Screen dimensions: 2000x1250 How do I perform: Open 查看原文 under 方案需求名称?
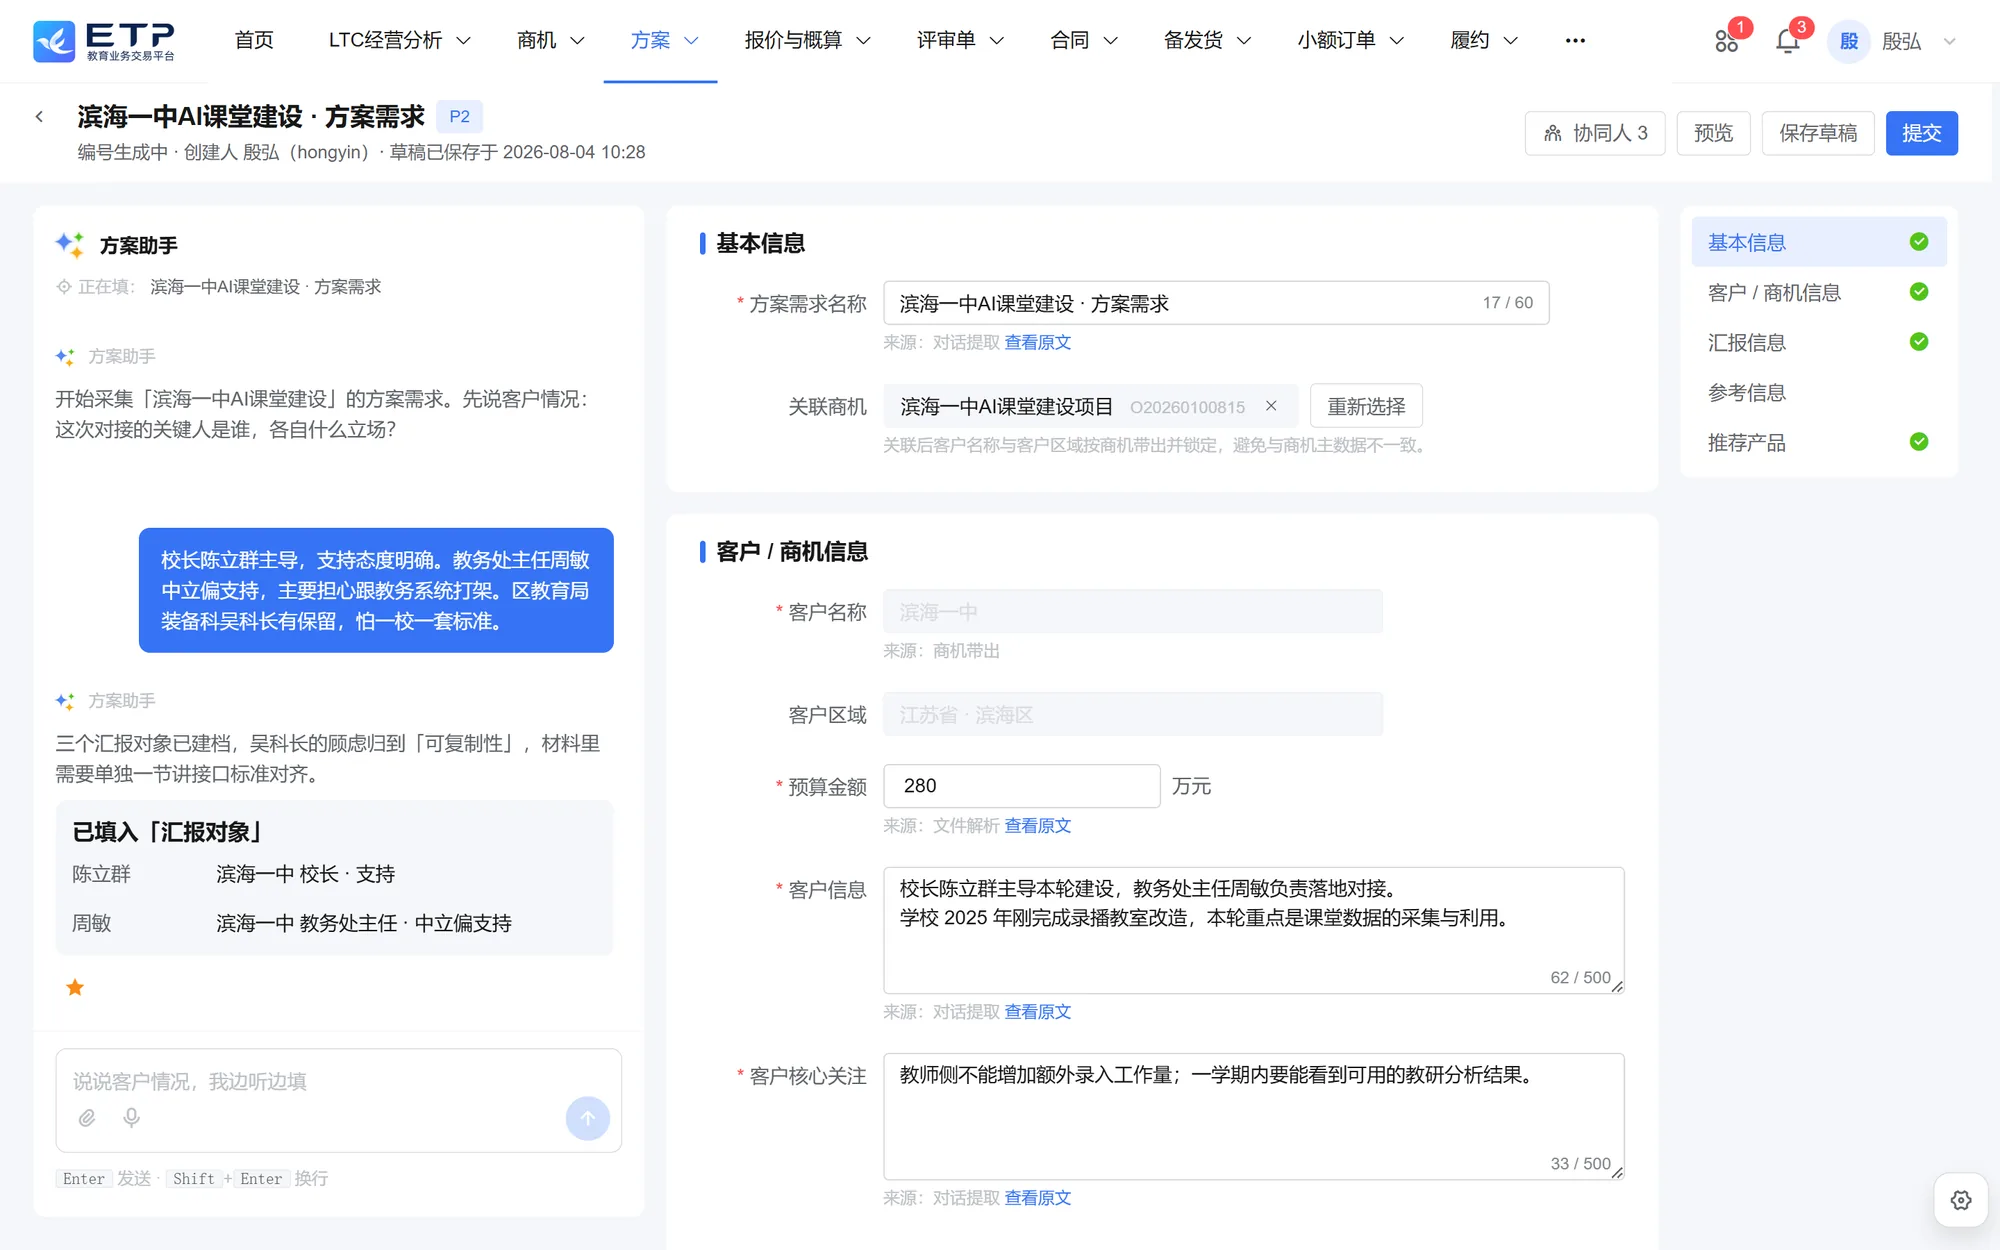click(x=1037, y=342)
